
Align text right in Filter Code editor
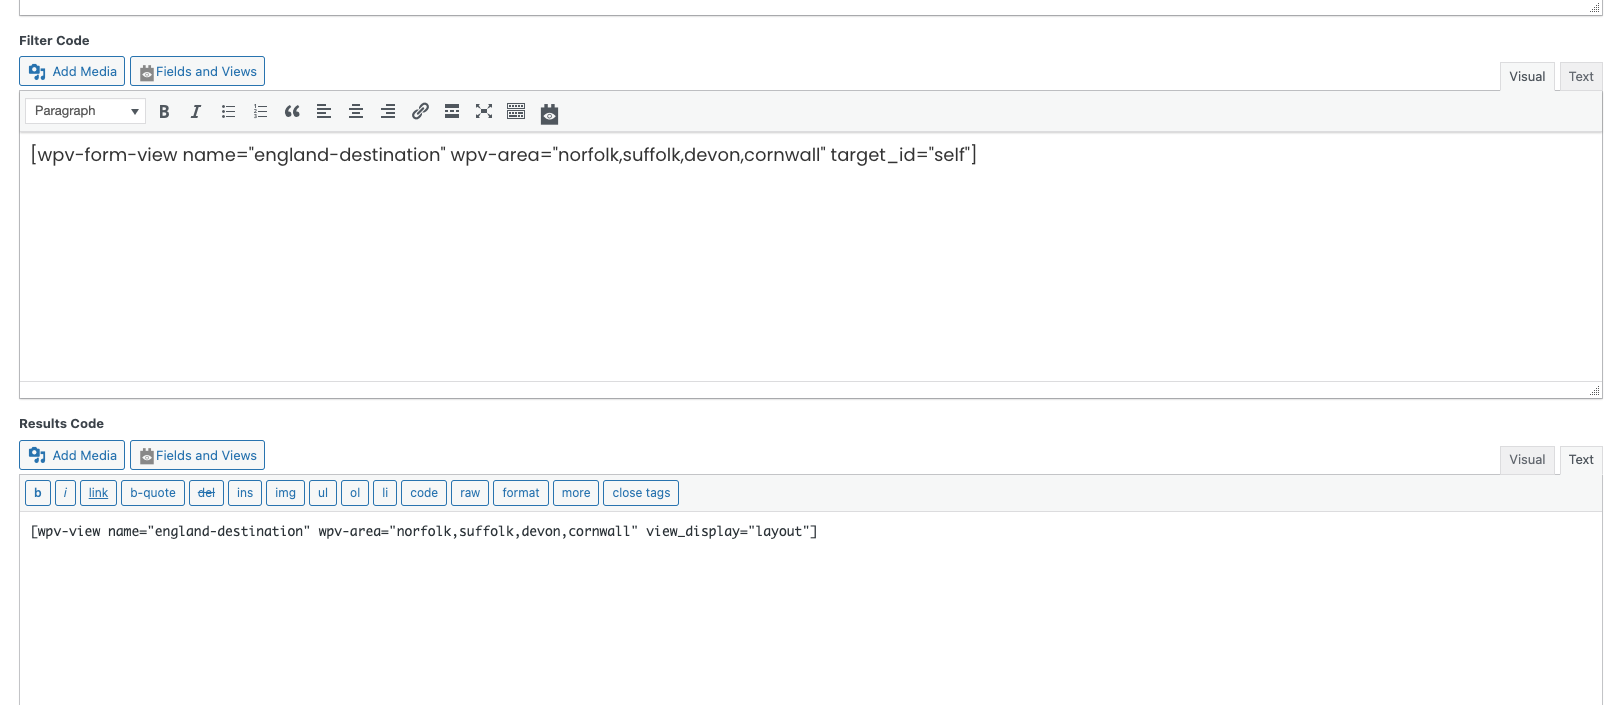point(388,112)
